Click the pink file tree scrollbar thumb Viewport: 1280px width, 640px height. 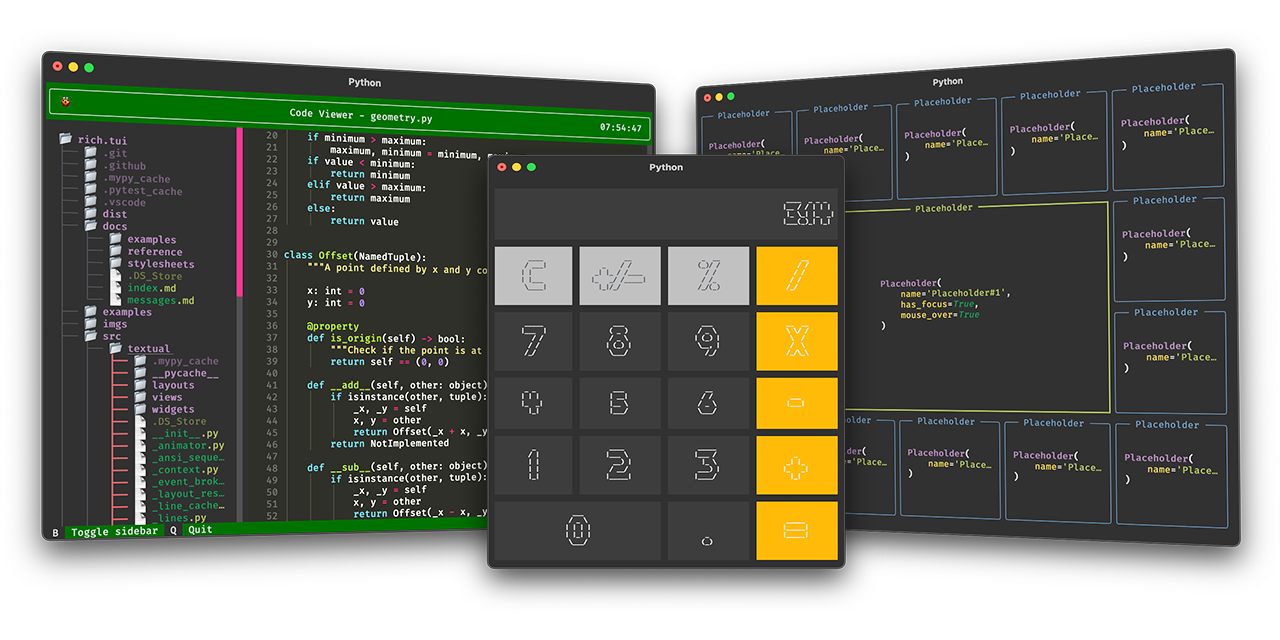click(239, 211)
